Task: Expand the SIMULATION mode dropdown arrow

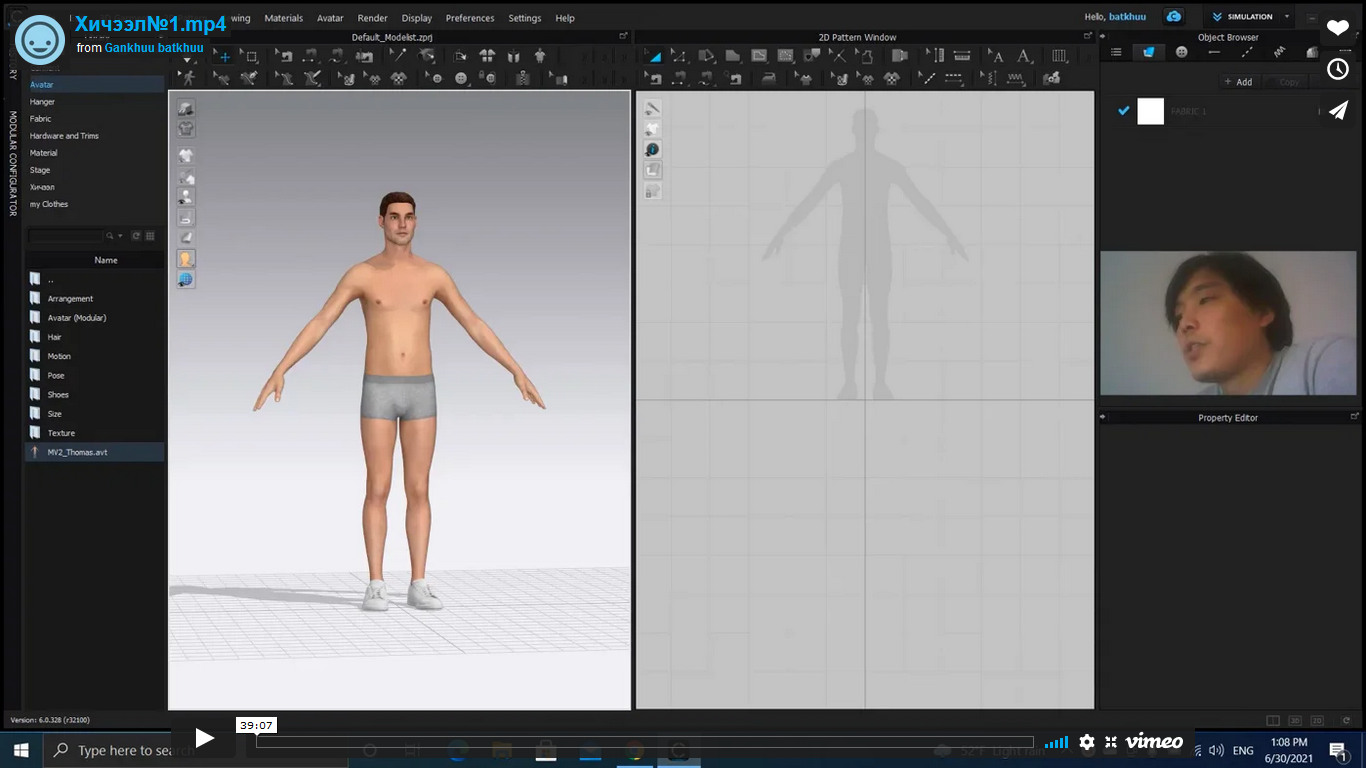Action: [x=1287, y=17]
